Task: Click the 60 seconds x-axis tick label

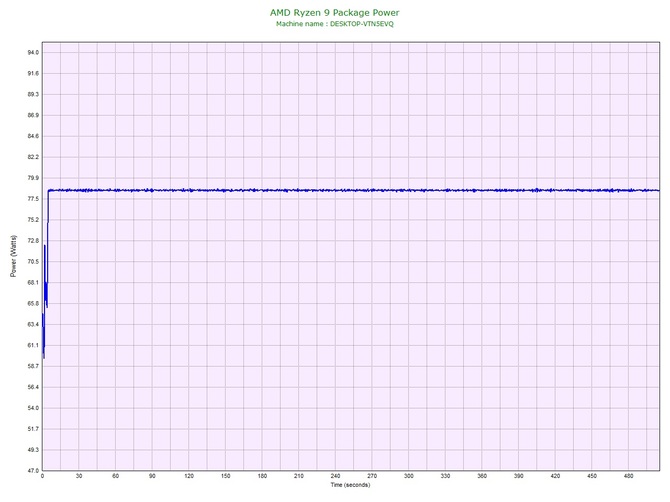Action: tap(115, 476)
